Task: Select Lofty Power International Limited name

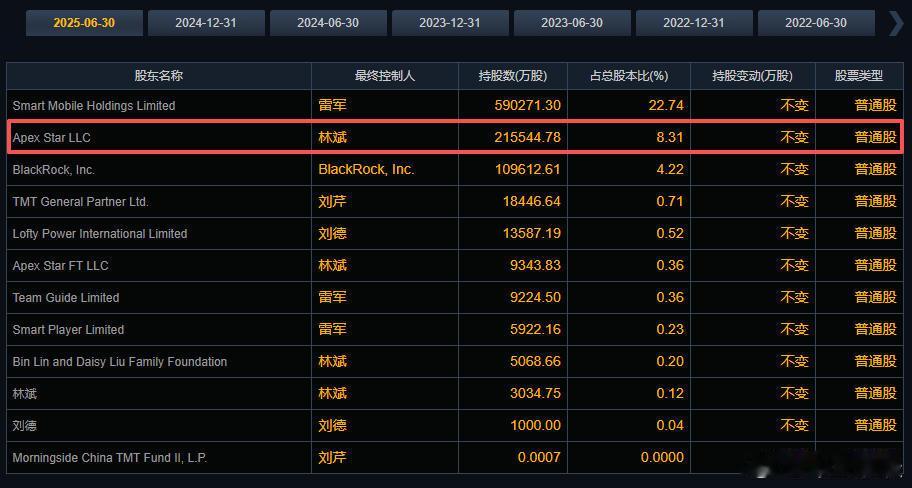Action: coord(100,234)
